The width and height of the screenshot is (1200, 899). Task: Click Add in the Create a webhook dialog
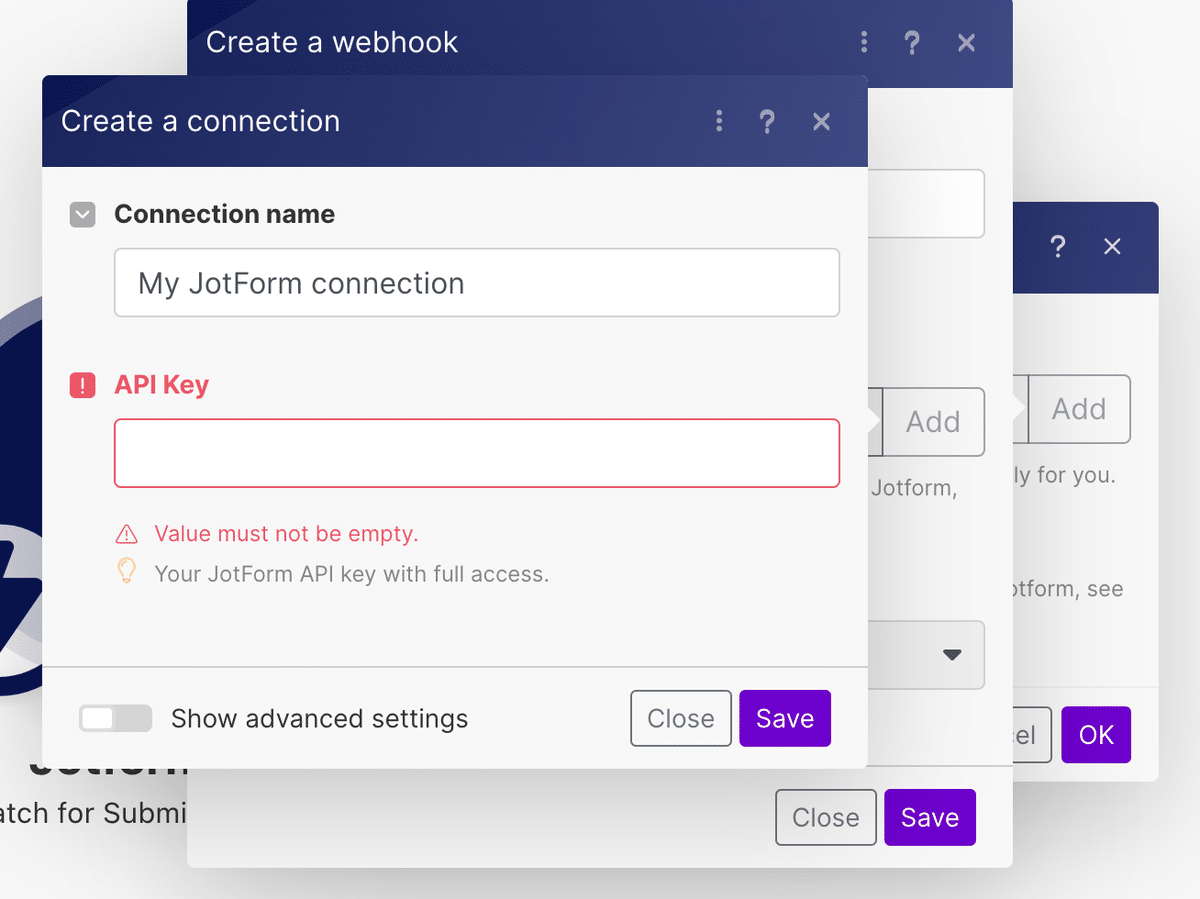[x=933, y=422]
